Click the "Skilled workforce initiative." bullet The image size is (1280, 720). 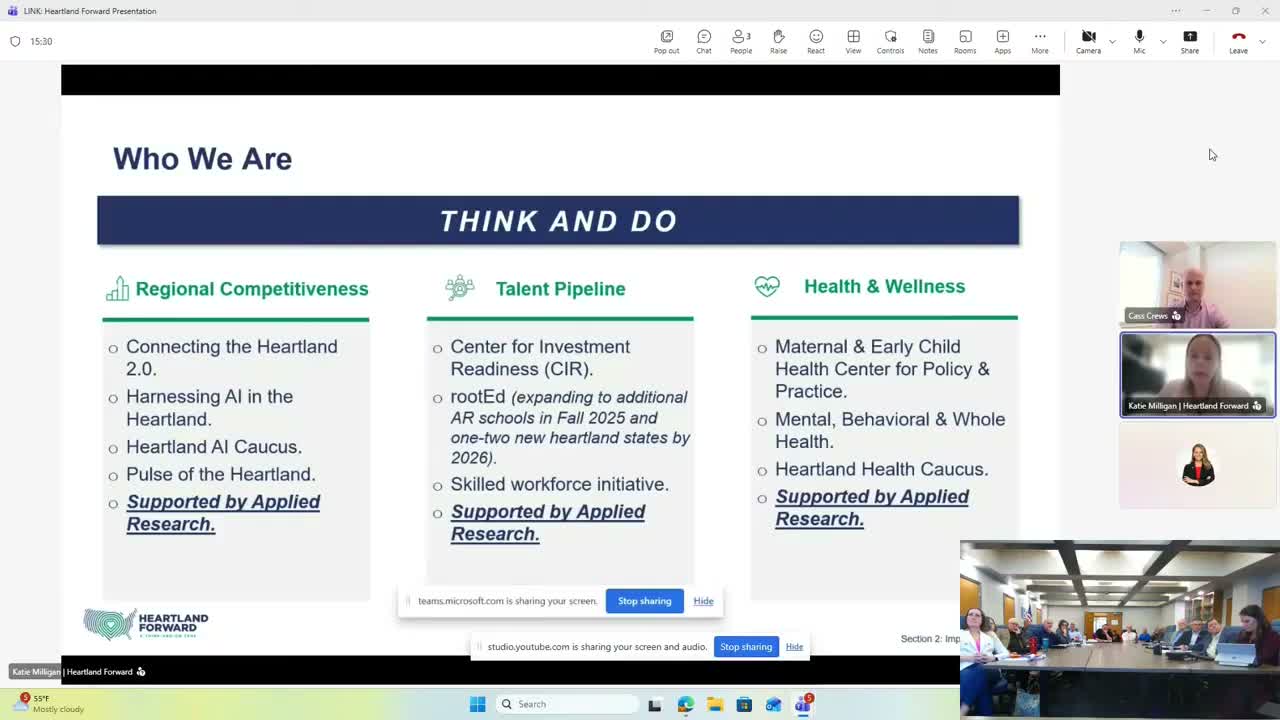pos(559,484)
